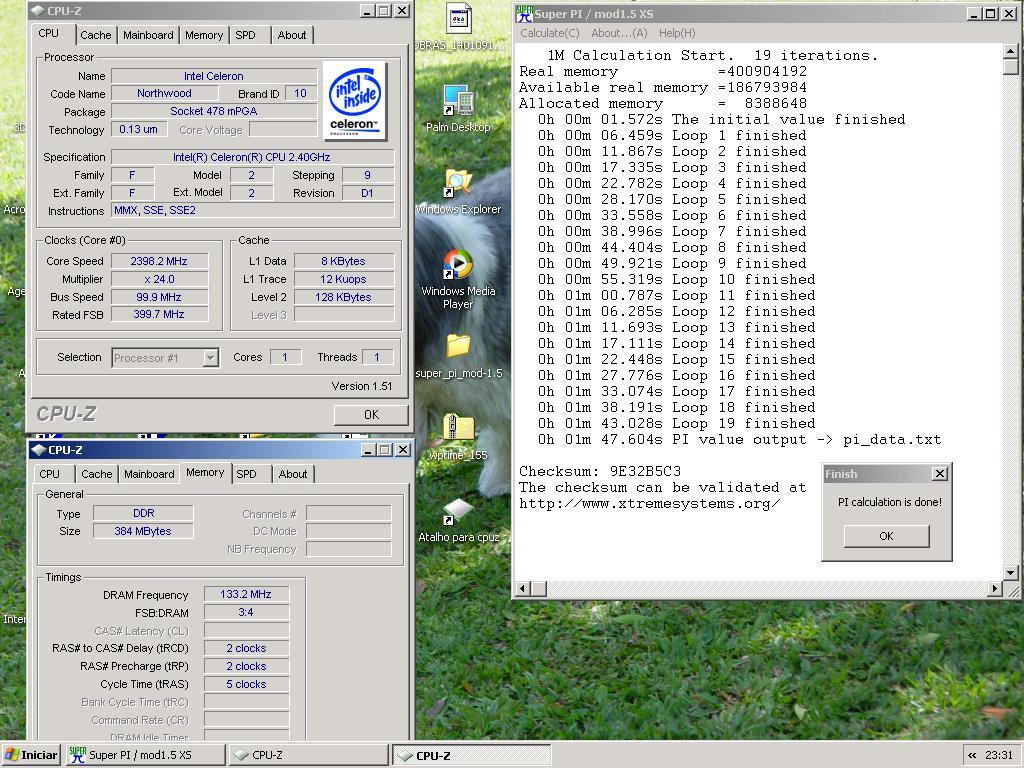This screenshot has width=1024, height=768.
Task: Open the About...(A) menu in Super PI
Action: (x=618, y=33)
